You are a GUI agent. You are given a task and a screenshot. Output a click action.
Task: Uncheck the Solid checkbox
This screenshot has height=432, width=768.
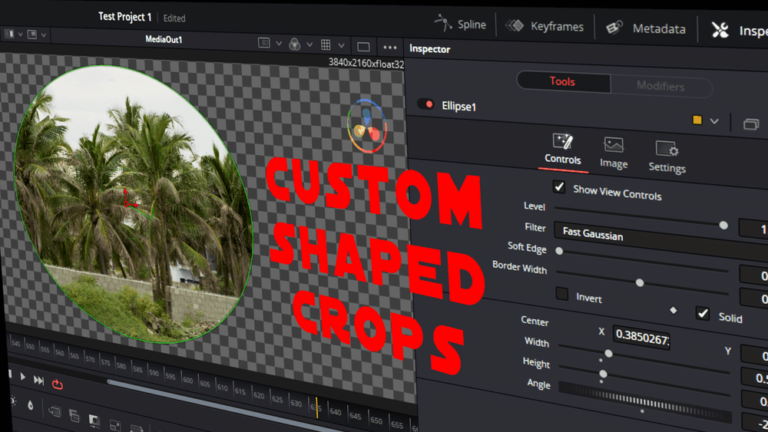(703, 313)
